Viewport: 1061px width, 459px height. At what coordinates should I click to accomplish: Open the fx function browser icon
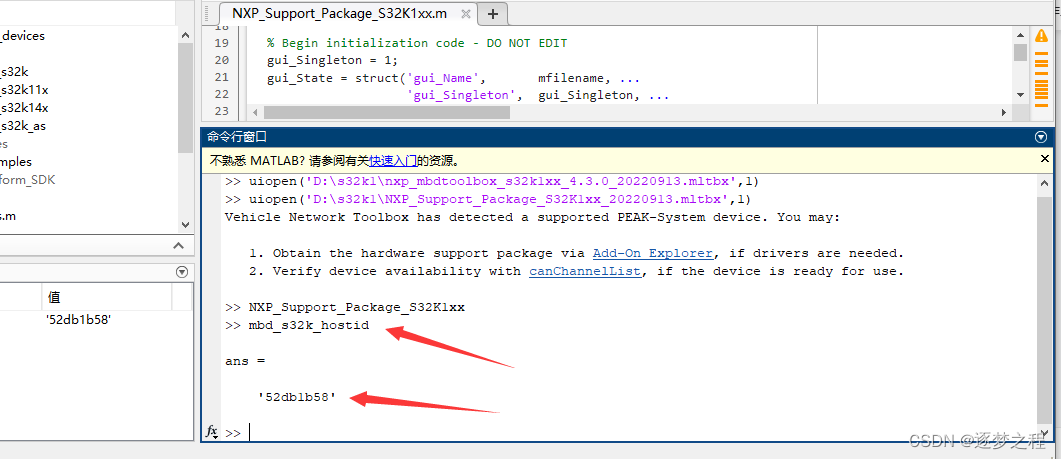[212, 431]
